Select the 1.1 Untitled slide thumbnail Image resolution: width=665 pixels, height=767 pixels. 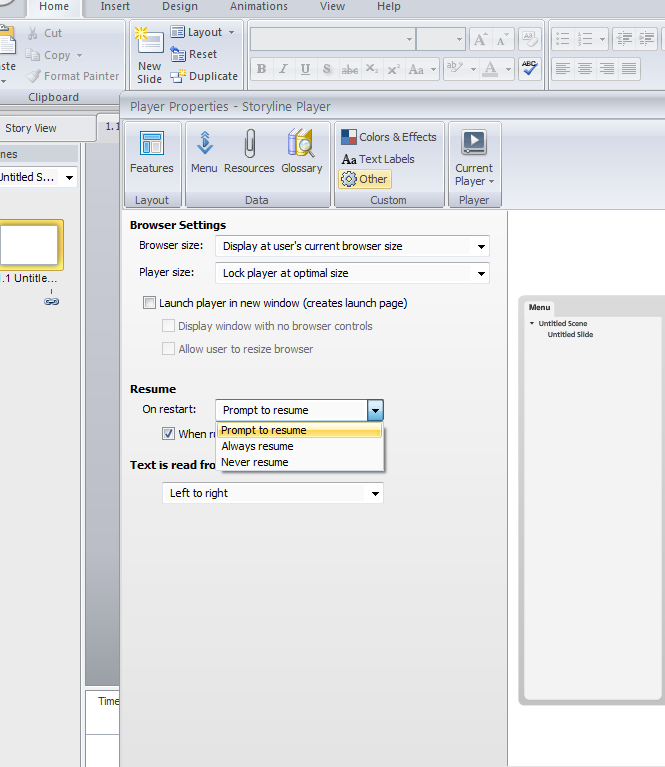pyautogui.click(x=30, y=245)
